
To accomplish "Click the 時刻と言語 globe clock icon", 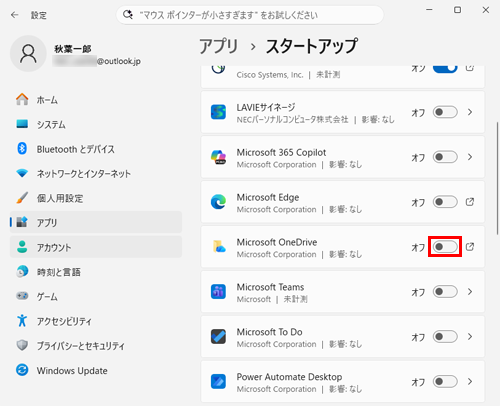I will (22, 272).
